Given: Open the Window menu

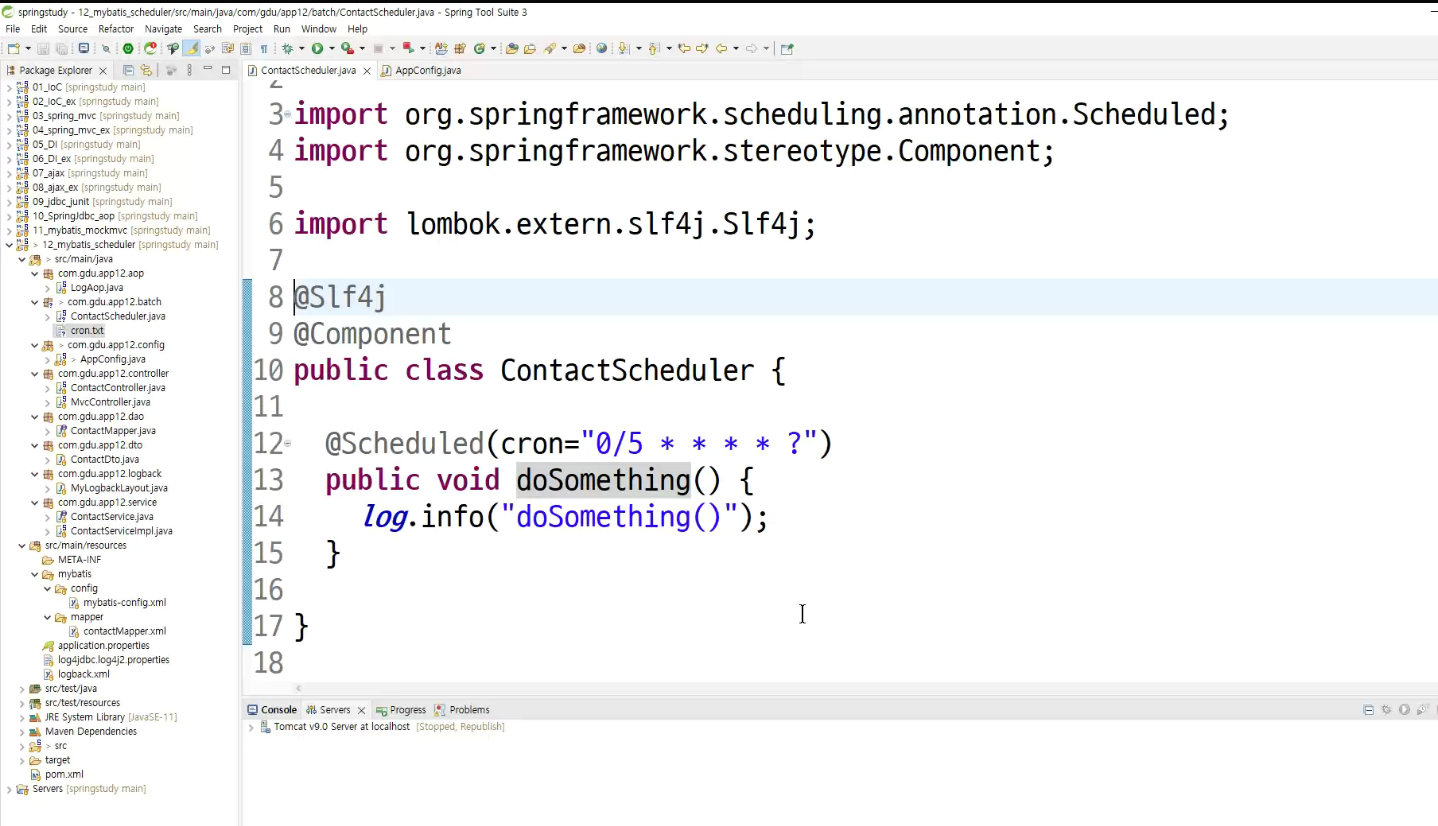Looking at the screenshot, I should (318, 29).
